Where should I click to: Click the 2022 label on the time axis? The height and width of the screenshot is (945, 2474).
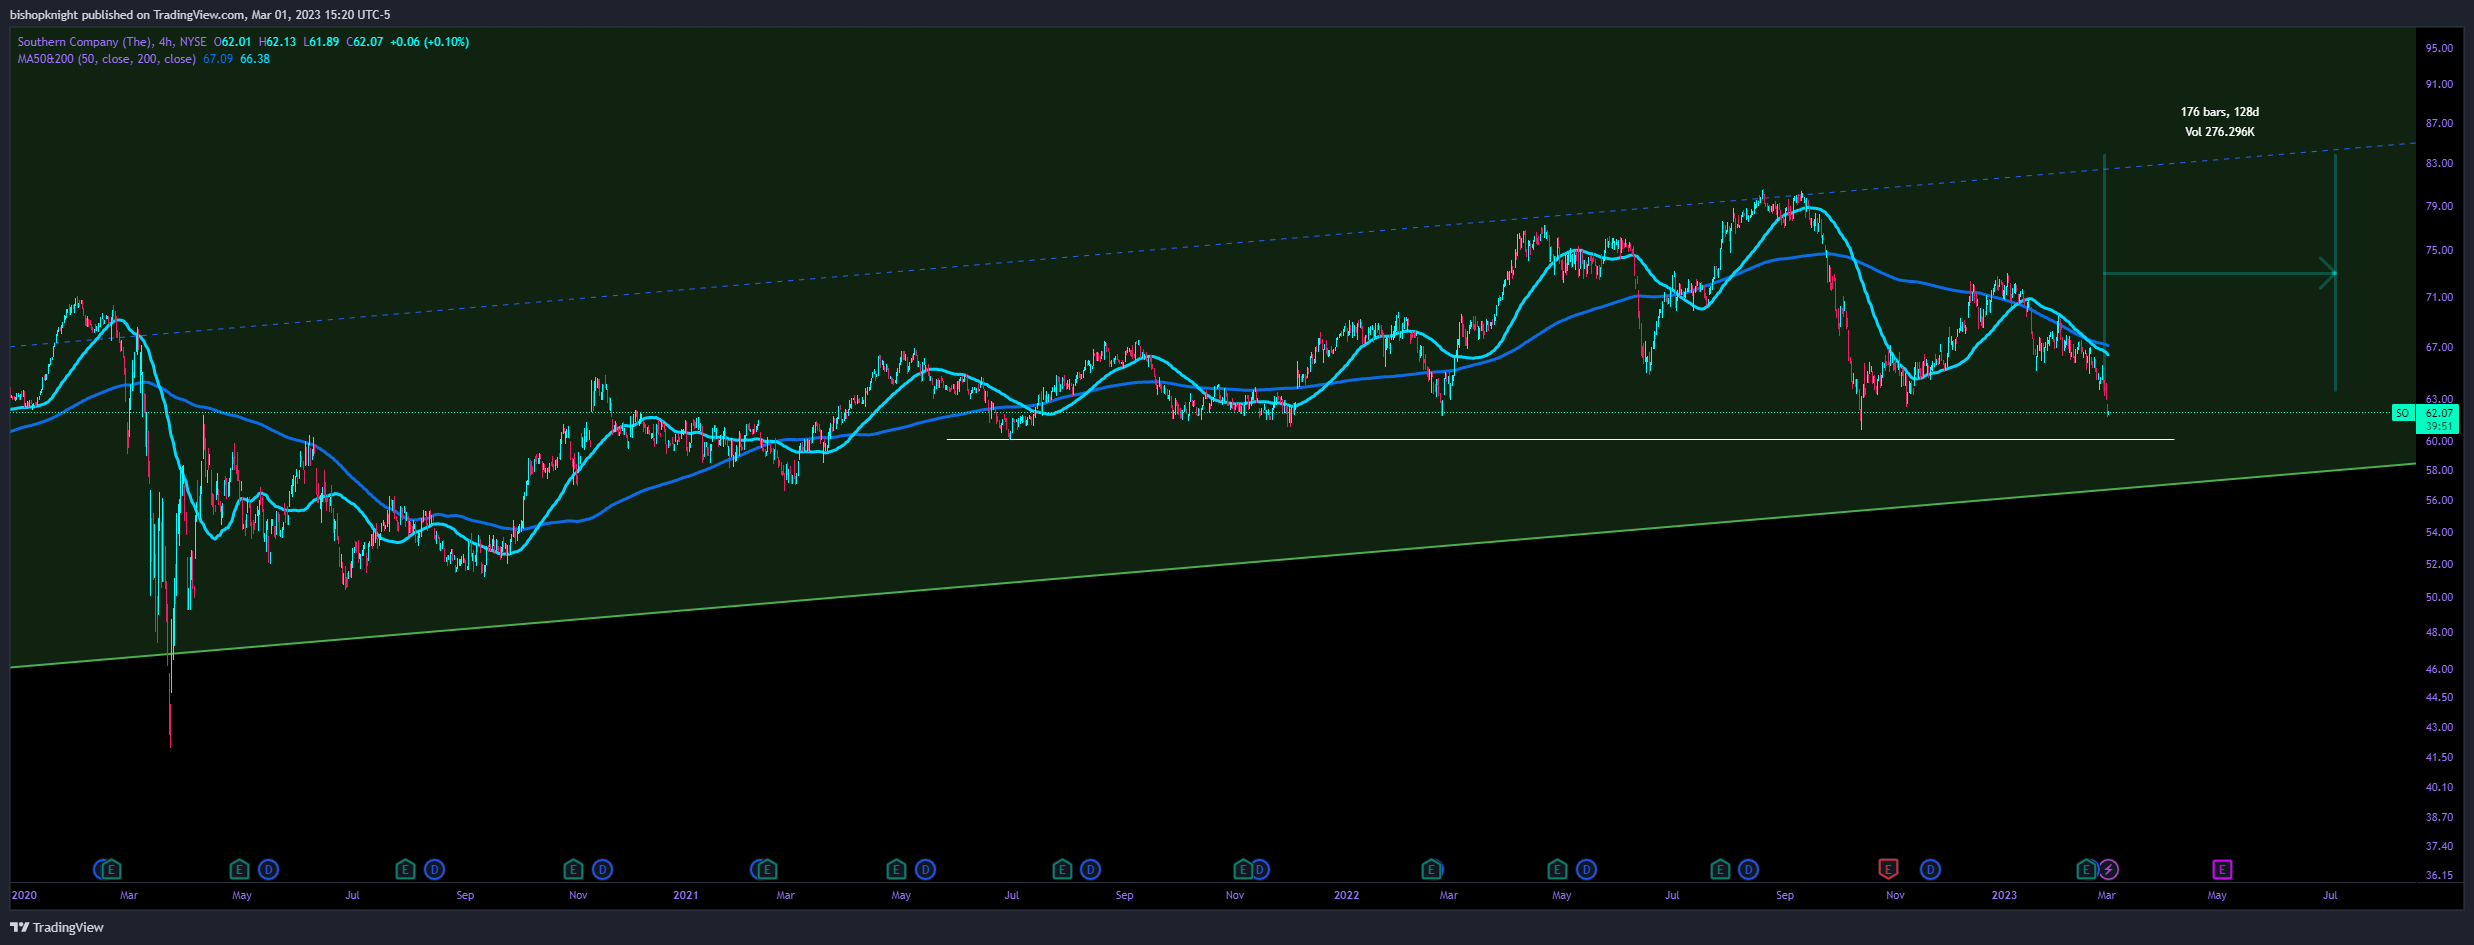[x=1347, y=895]
